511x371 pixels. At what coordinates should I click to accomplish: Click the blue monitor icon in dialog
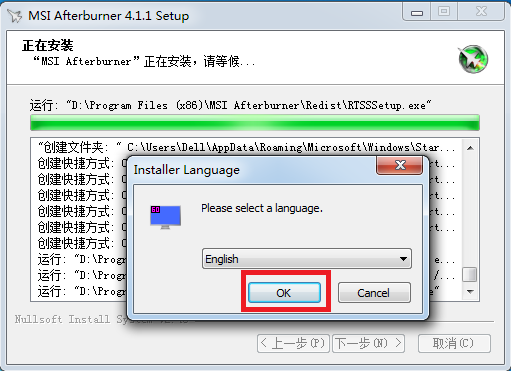coord(165,217)
